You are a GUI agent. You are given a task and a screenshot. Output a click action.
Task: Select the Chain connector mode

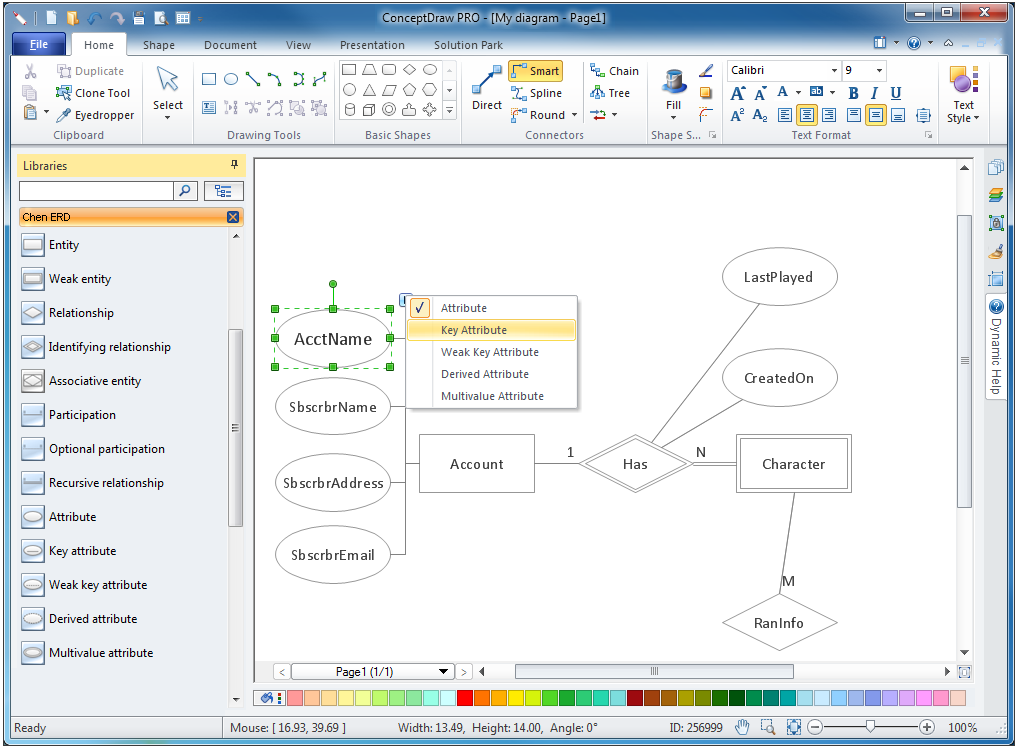pyautogui.click(x=614, y=71)
